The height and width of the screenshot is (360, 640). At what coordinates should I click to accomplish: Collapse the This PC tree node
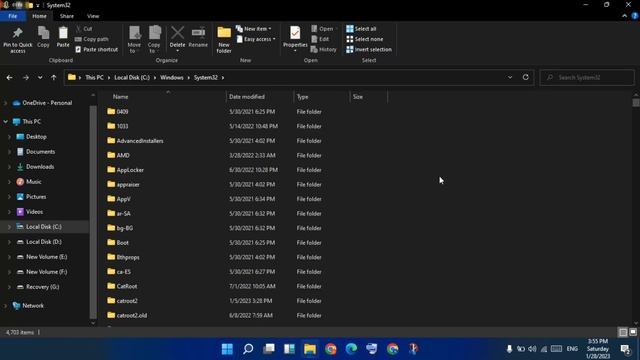[6, 122]
